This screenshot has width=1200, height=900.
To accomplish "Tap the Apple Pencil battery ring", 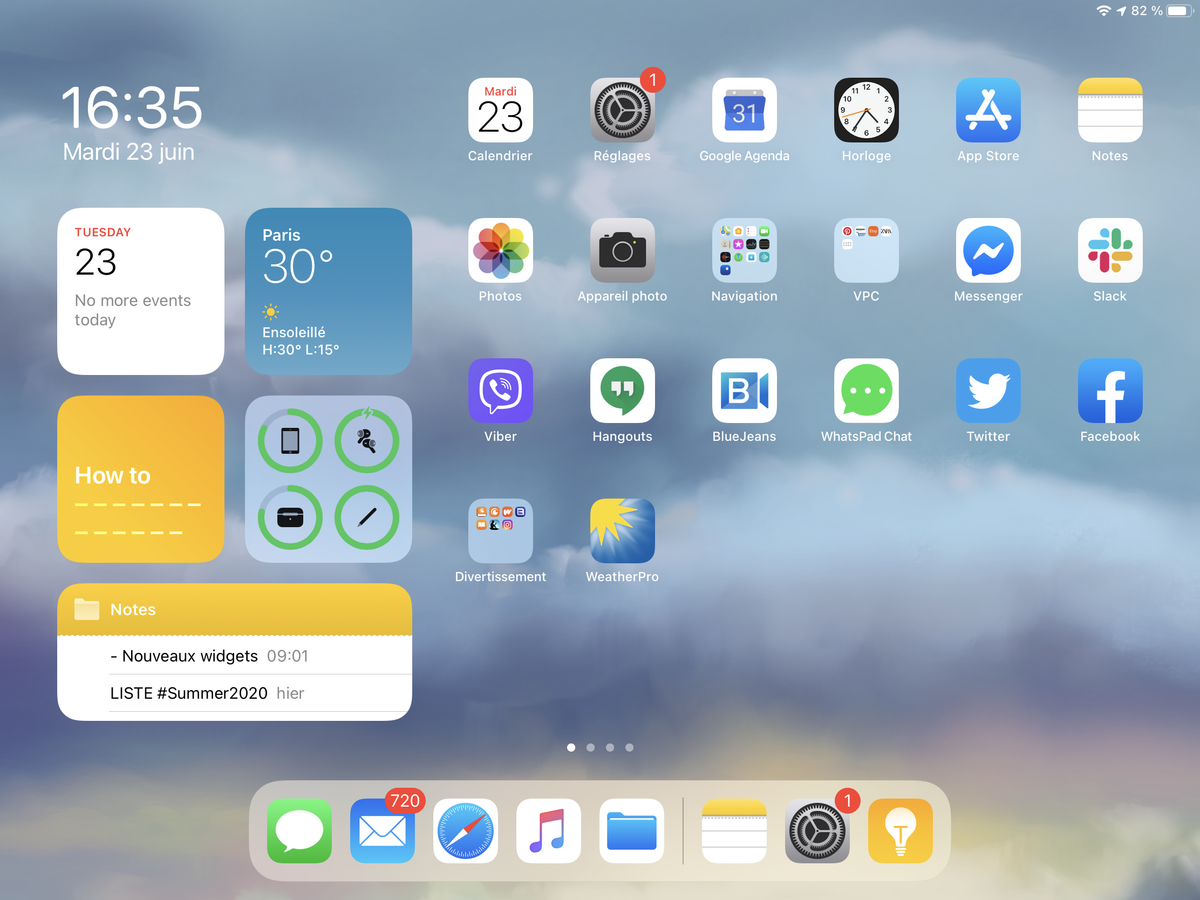I will [367, 517].
